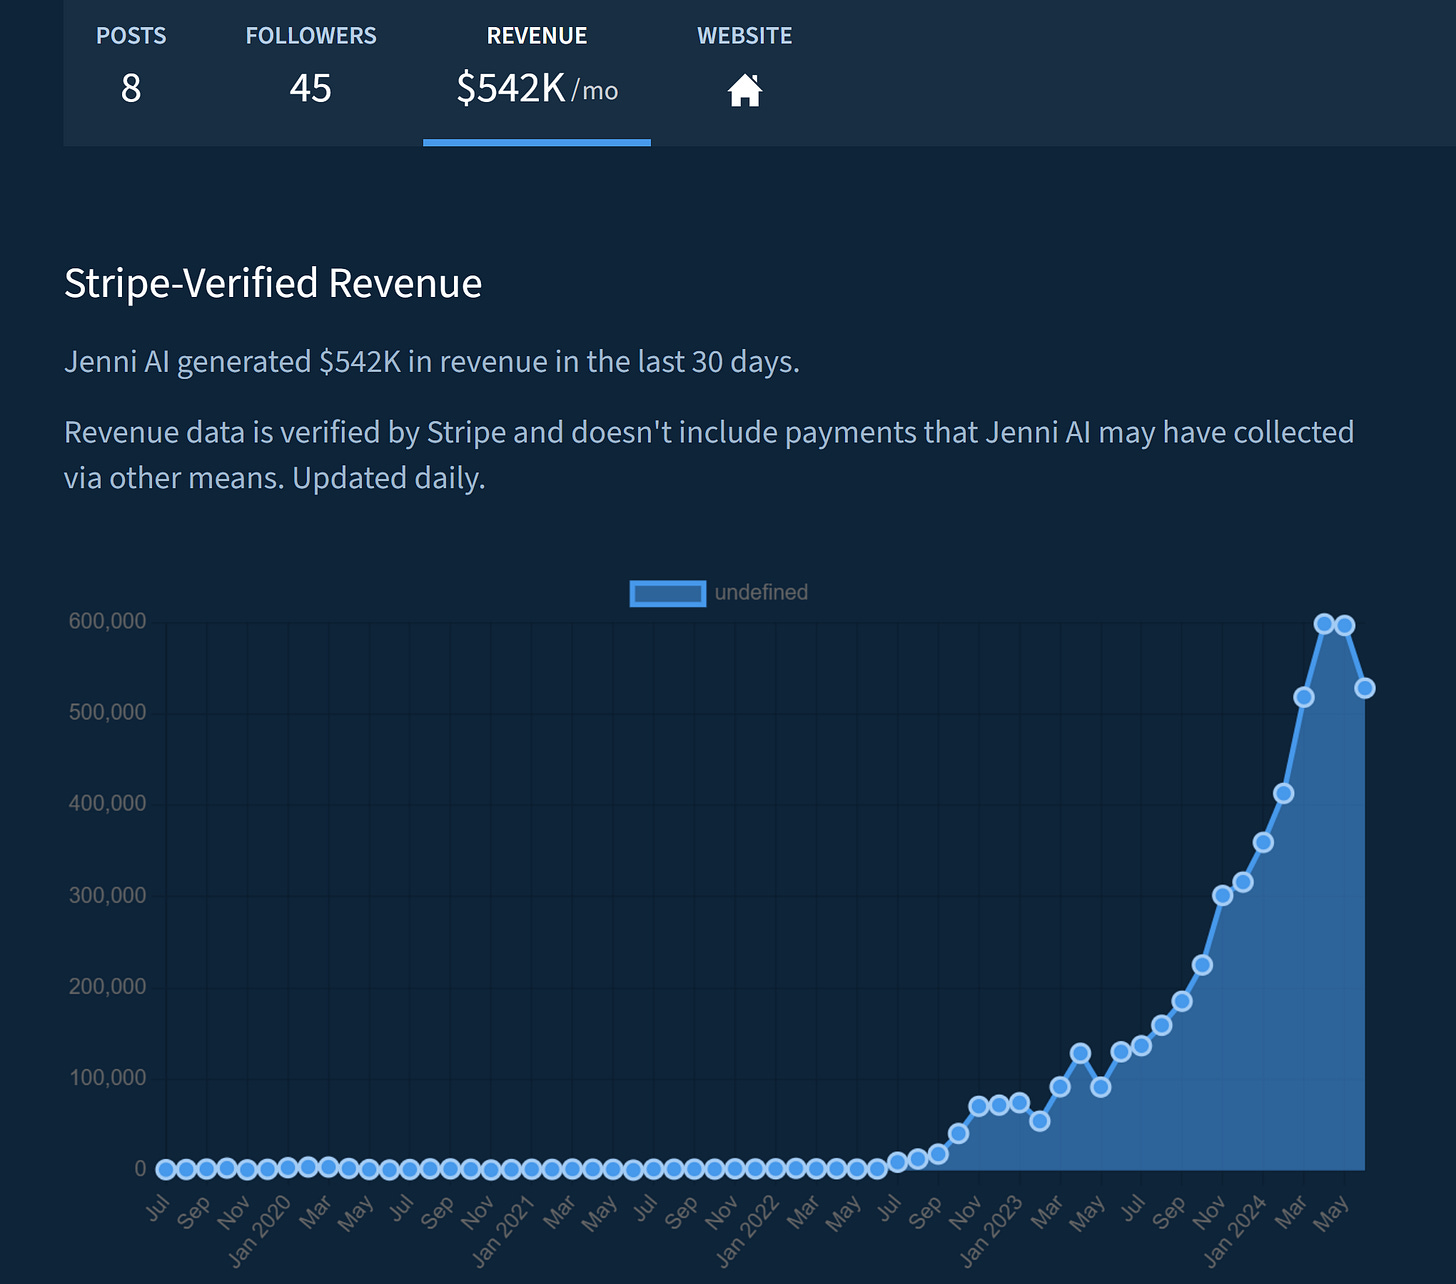Image resolution: width=1456 pixels, height=1284 pixels.
Task: Click the 100,000 y-axis label
Action: tap(107, 1077)
